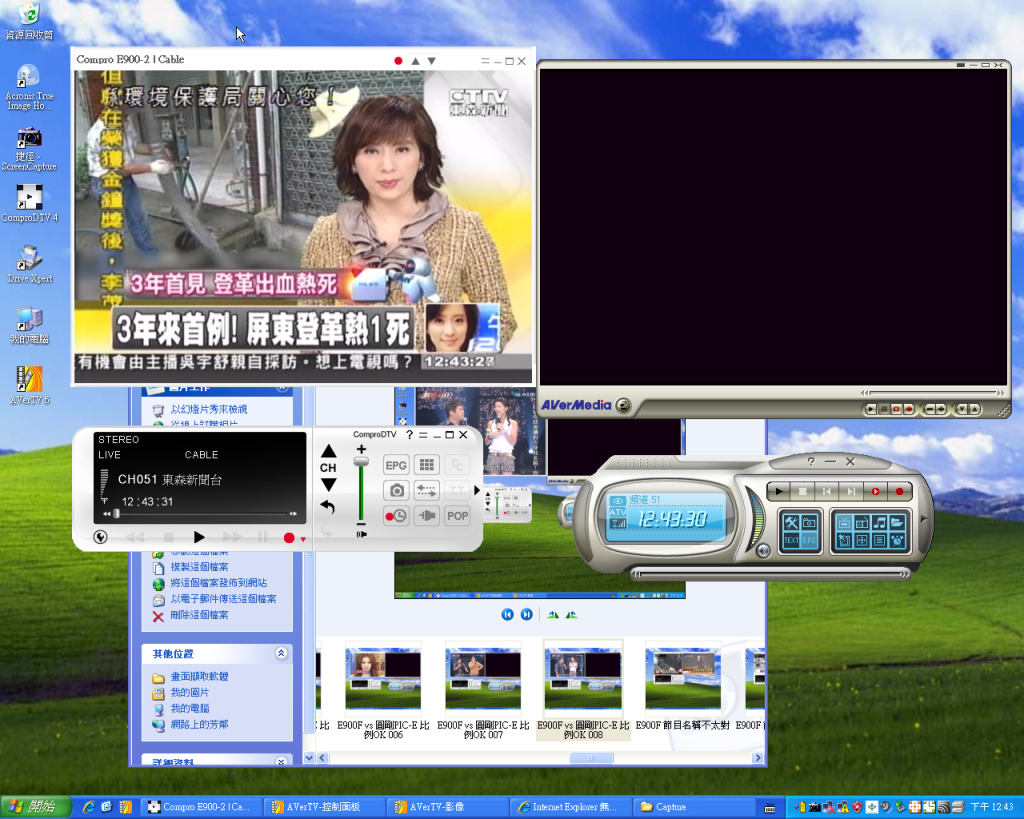Expand the 詳細資料 section
The height and width of the screenshot is (819, 1024).
tap(281, 762)
